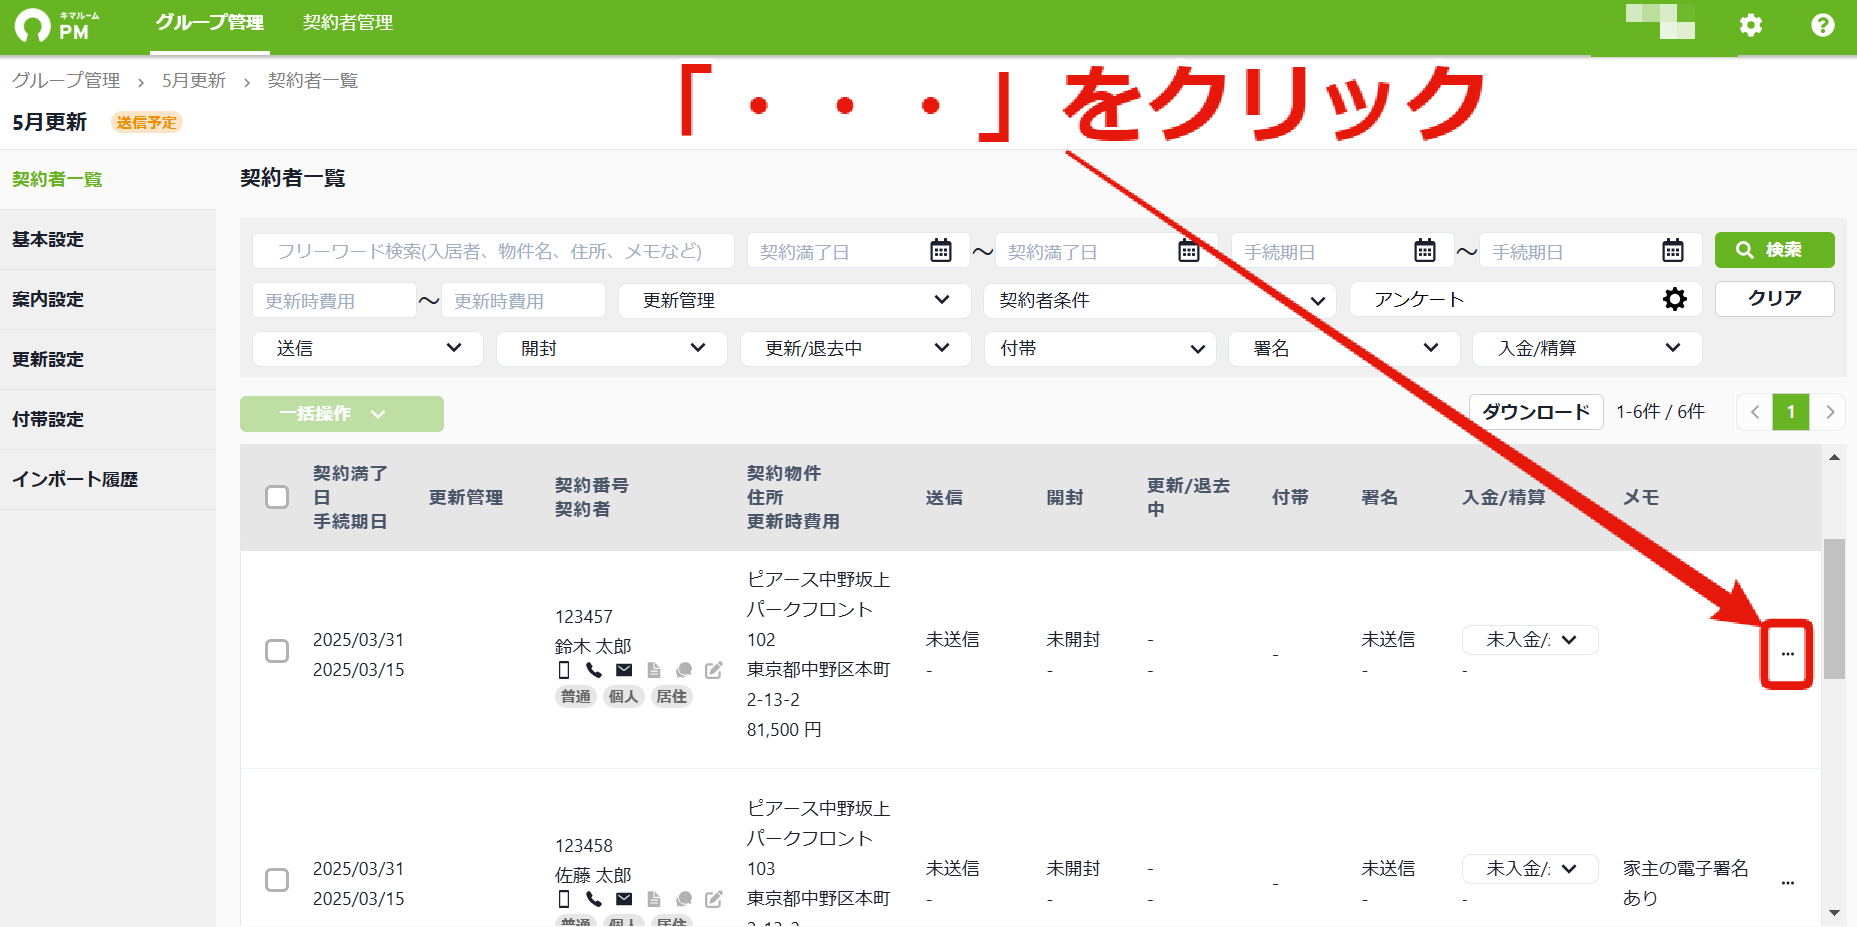Click the table vertical scrollbar thumb
Image resolution: width=1857 pixels, height=927 pixels.
(1834, 609)
